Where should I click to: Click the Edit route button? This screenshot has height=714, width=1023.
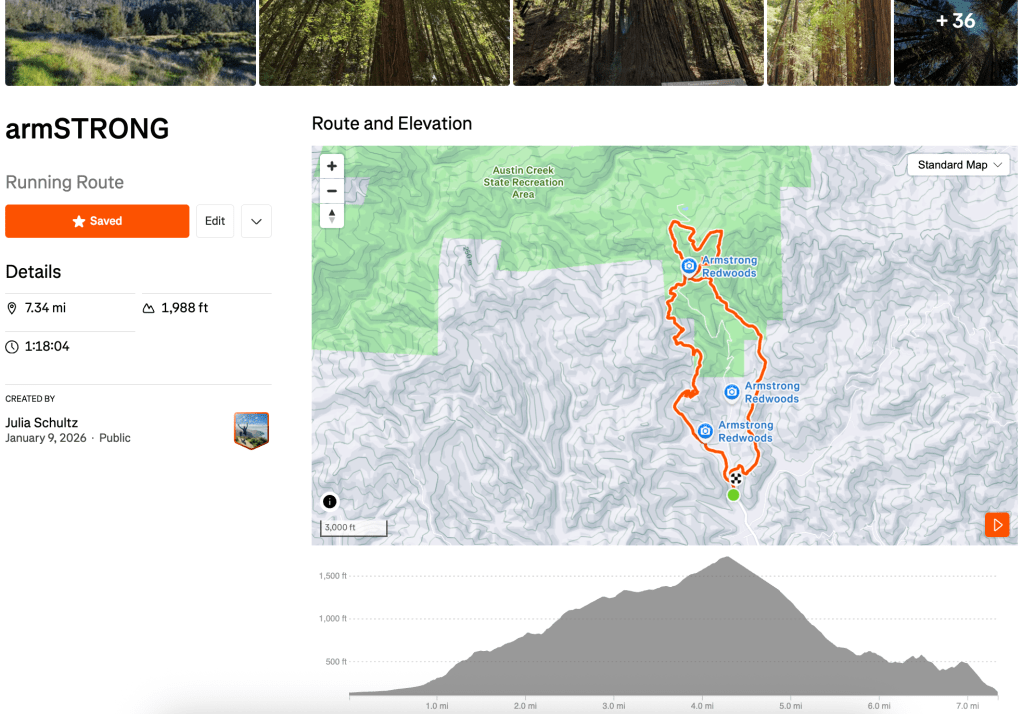click(215, 221)
